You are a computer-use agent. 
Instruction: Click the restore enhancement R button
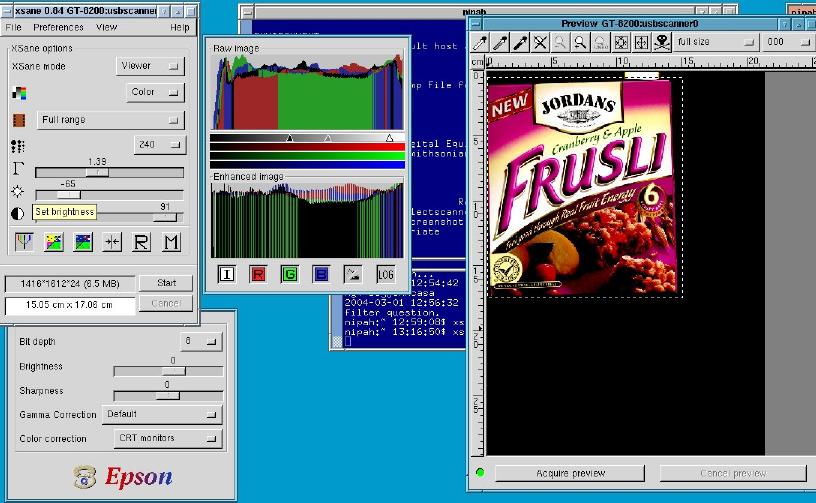[x=142, y=241]
